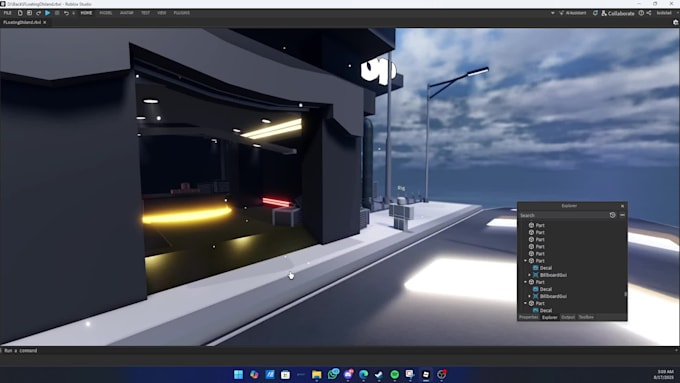Open Steam from the taskbar

379,374
